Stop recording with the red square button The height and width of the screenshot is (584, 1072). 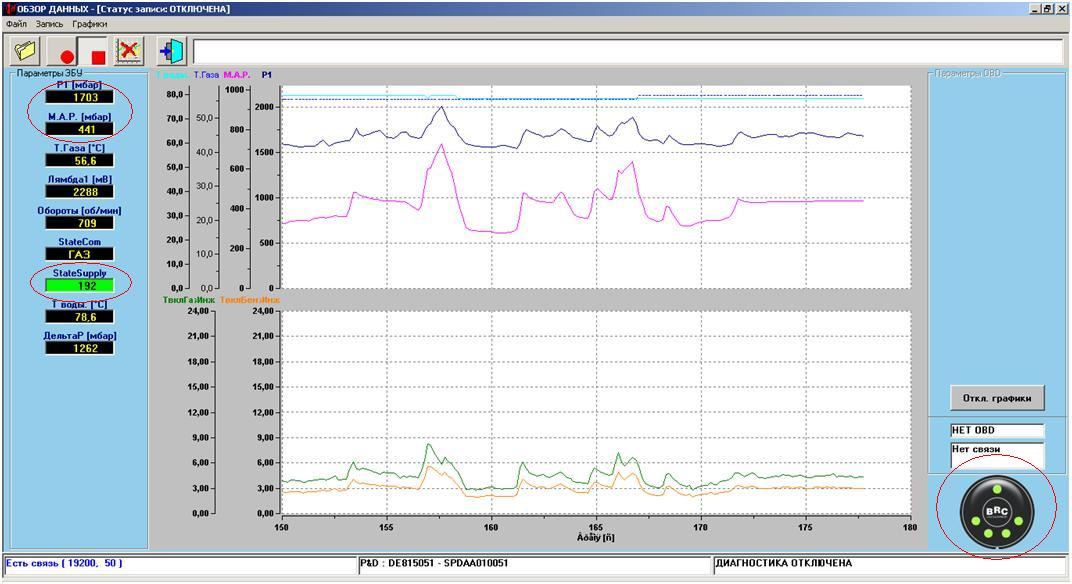tap(94, 51)
